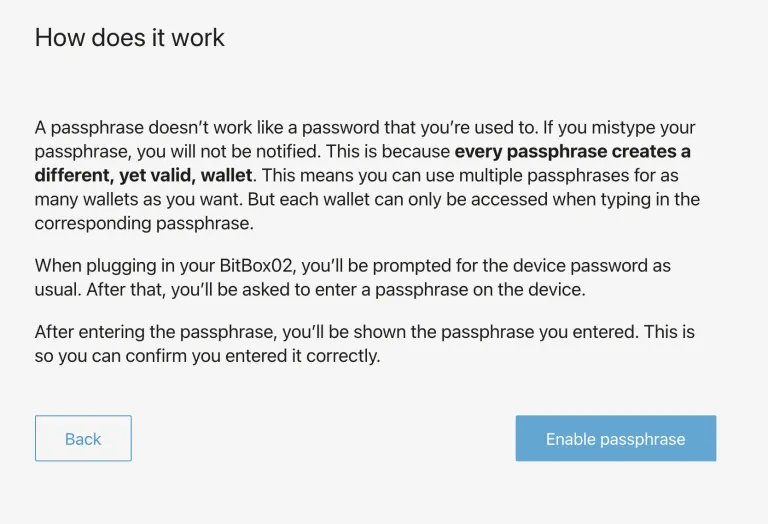Click the Back button
Viewport: 768px width, 524px height.
83,439
